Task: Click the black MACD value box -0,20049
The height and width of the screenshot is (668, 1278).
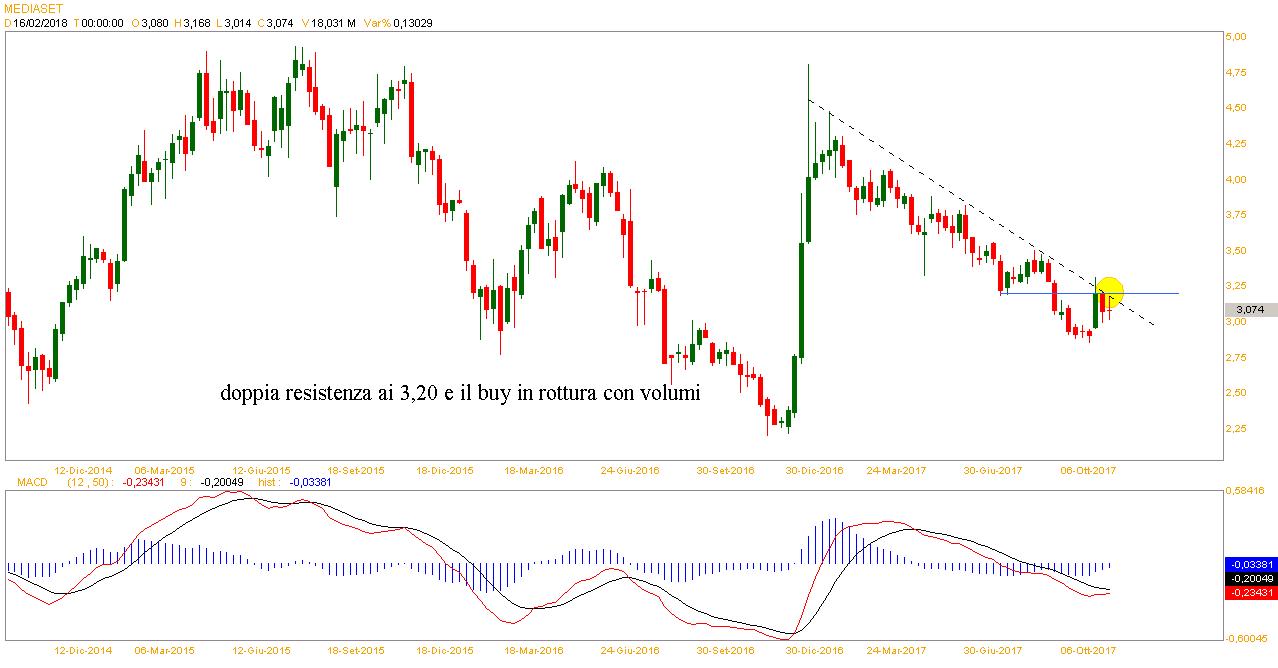Action: tap(1250, 578)
